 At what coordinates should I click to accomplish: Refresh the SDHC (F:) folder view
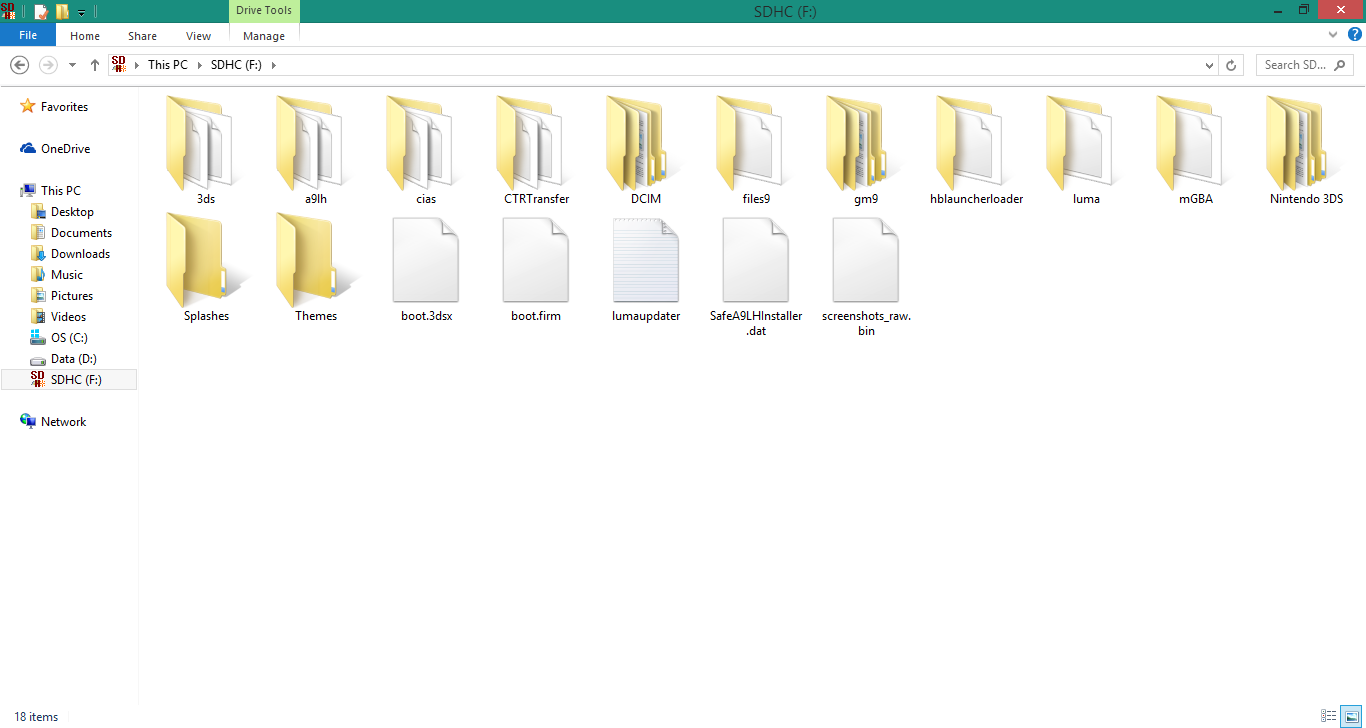(1232, 65)
